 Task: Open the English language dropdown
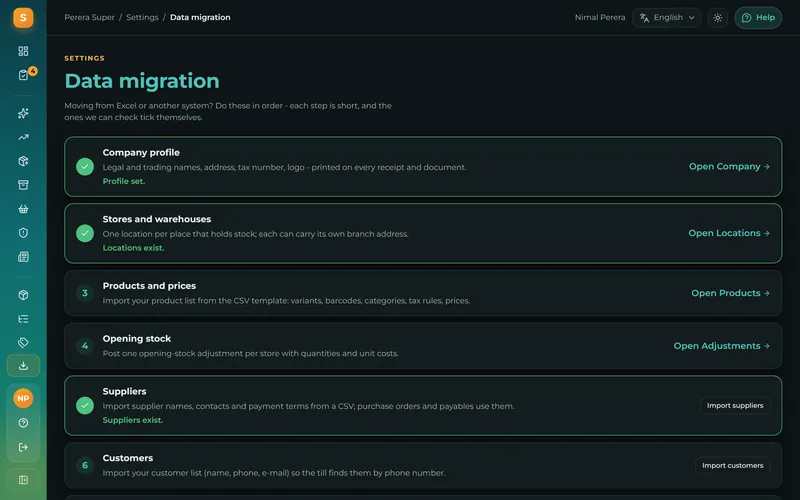pyautogui.click(x=666, y=18)
